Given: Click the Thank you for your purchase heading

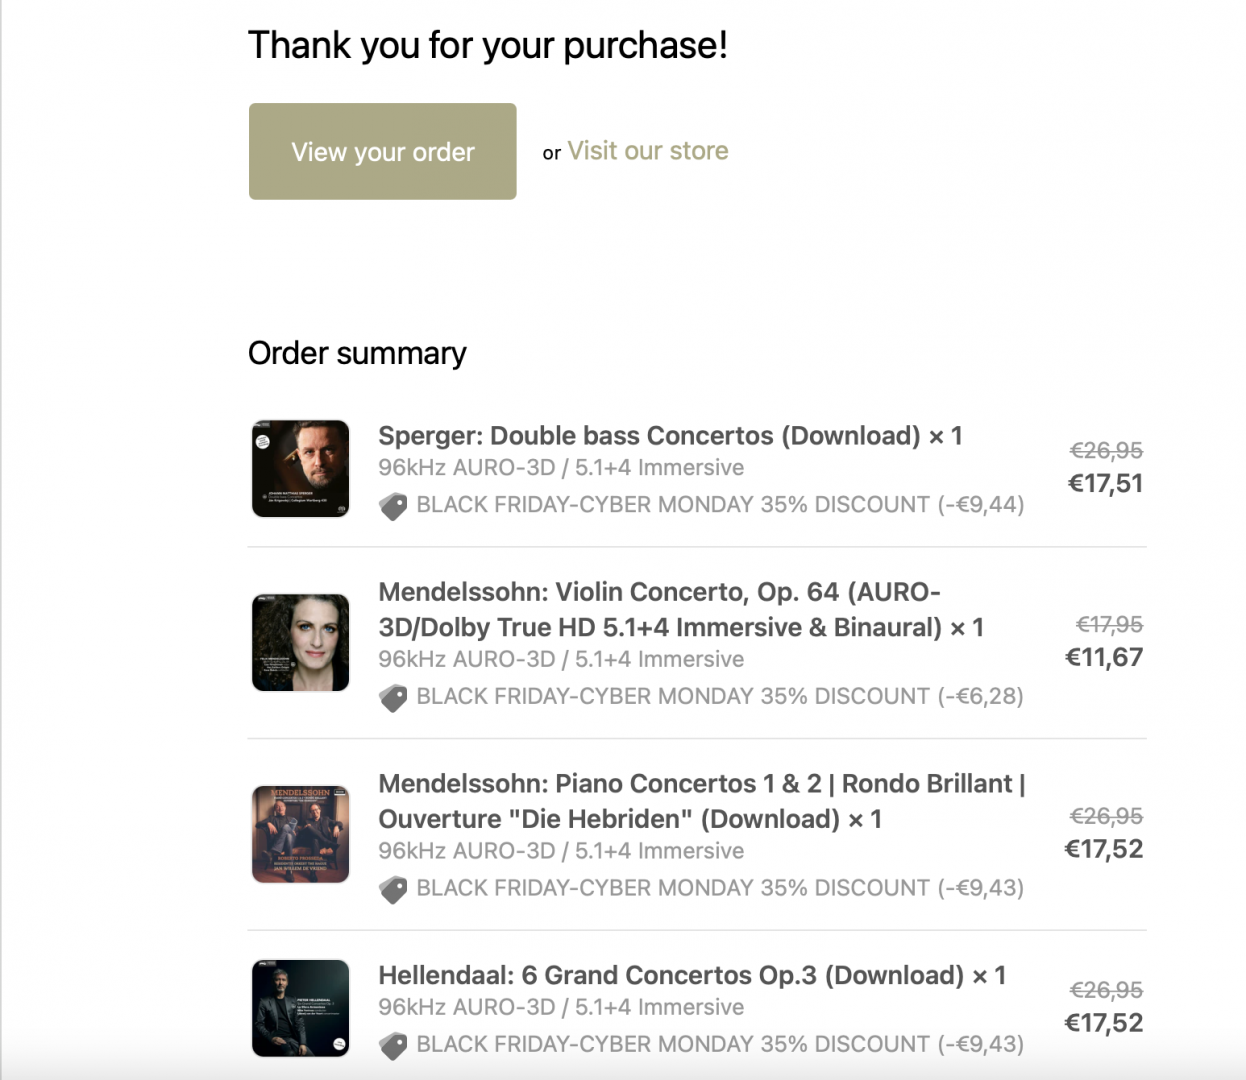Looking at the screenshot, I should 487,45.
